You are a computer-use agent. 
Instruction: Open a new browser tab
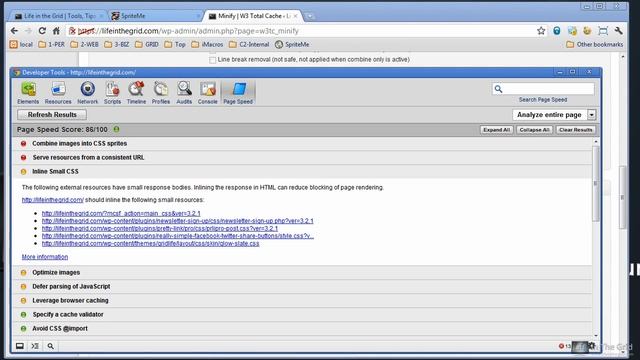pos(310,16)
